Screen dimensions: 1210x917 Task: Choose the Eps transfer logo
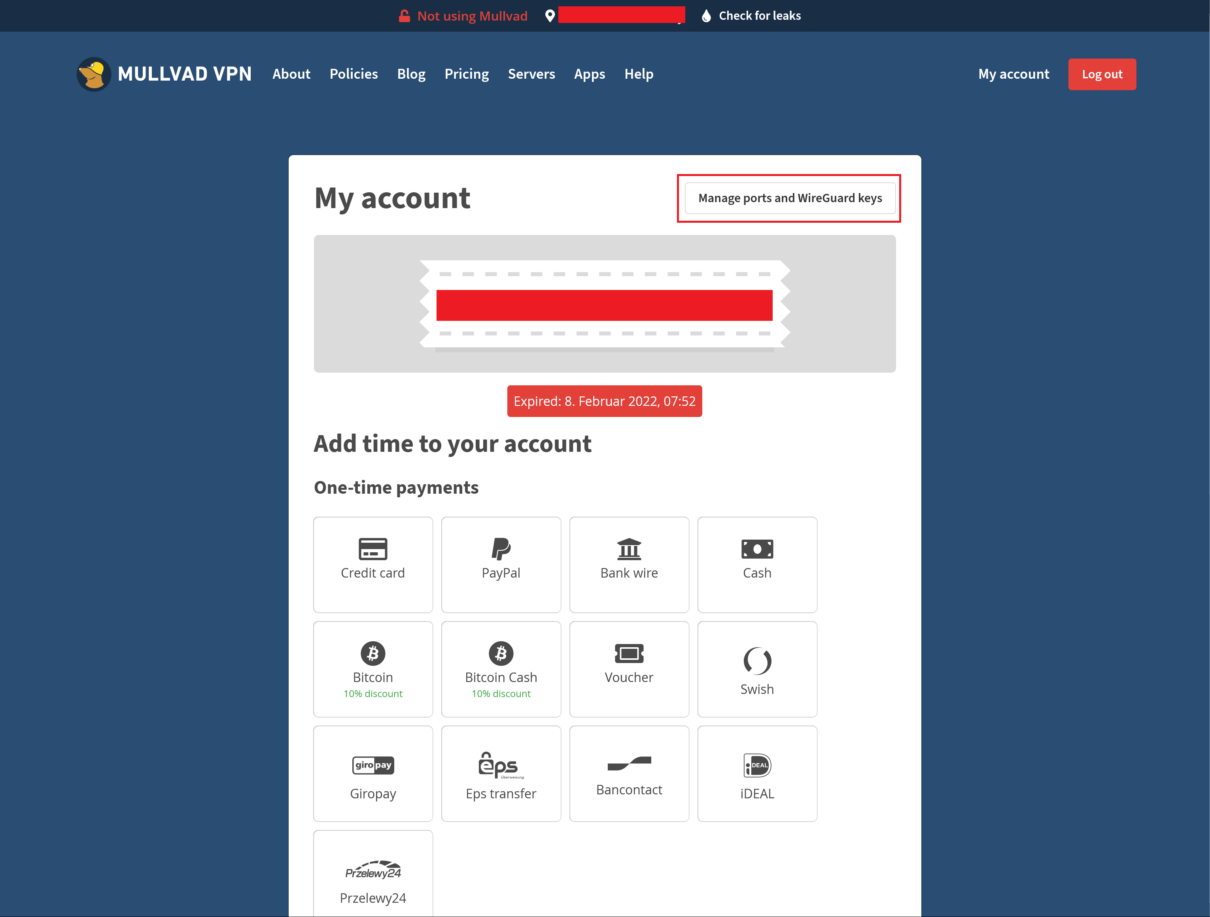pyautogui.click(x=501, y=765)
